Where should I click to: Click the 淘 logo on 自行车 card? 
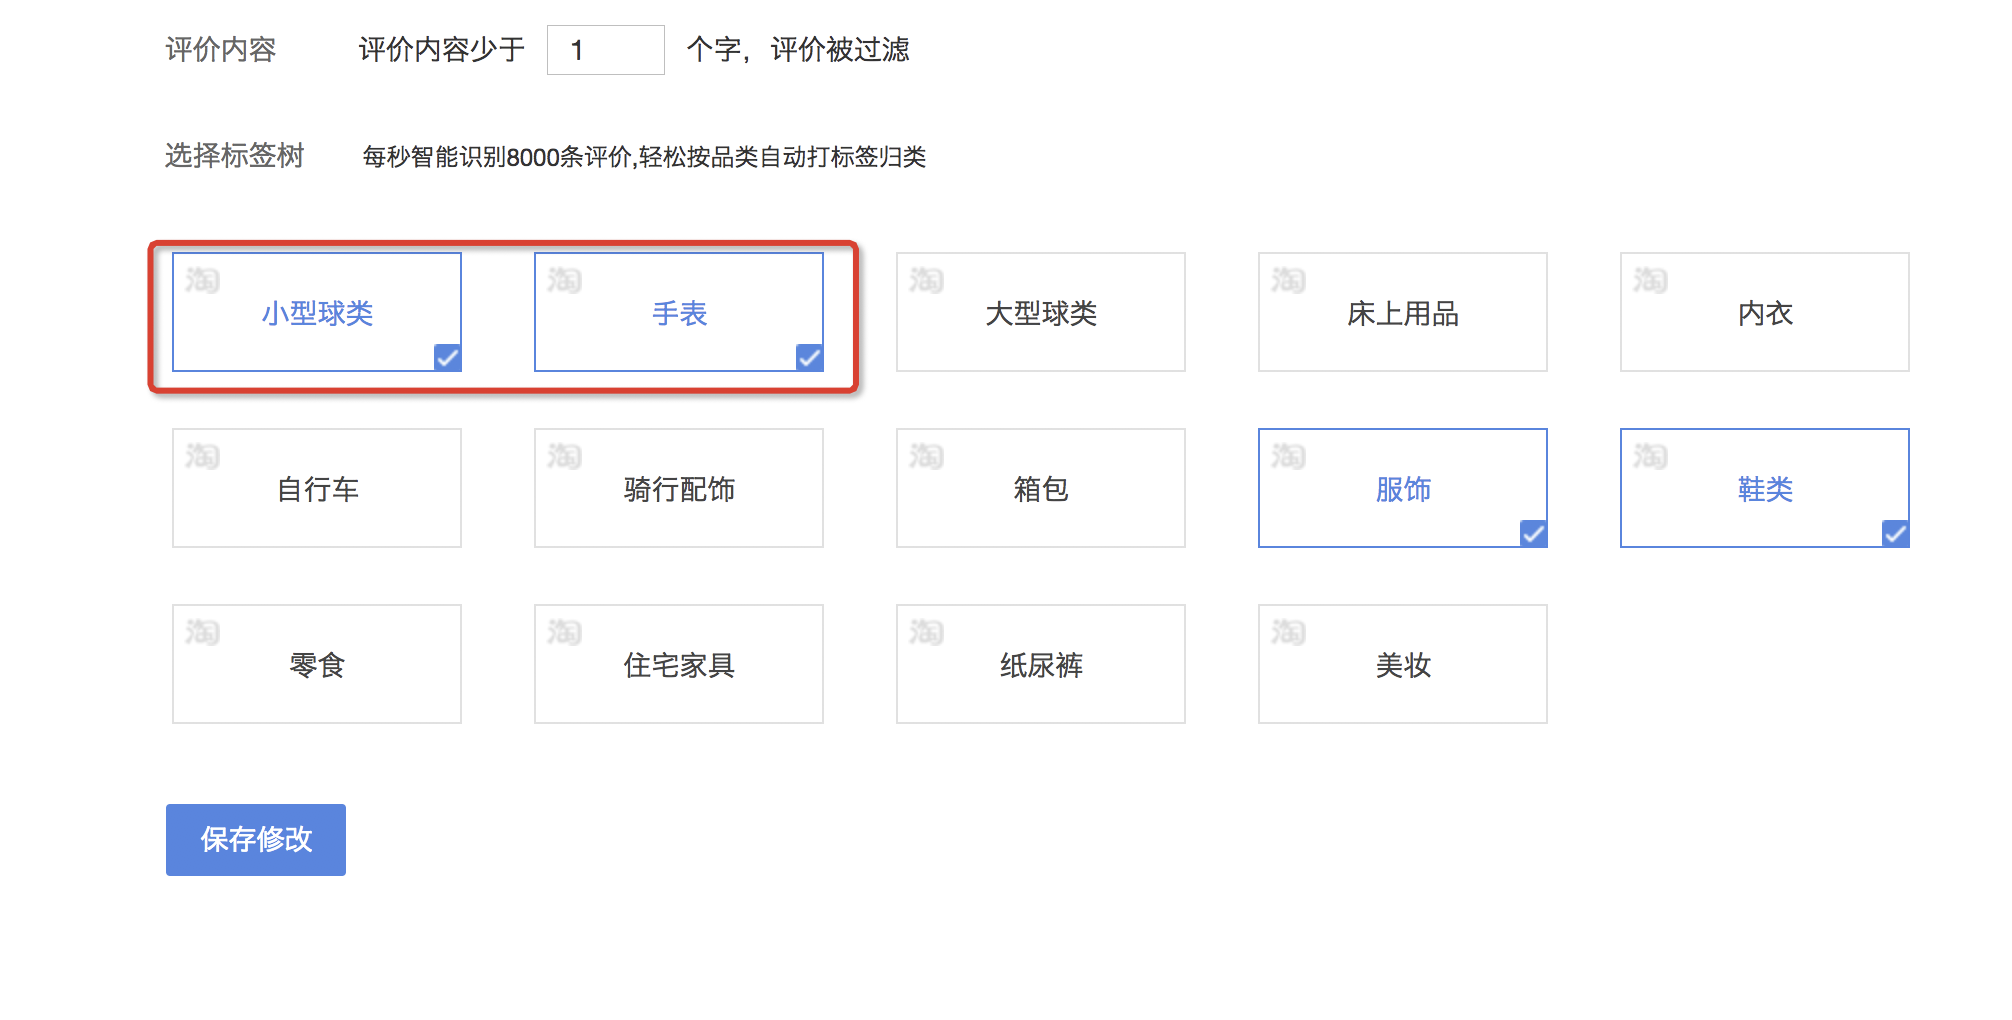[202, 456]
